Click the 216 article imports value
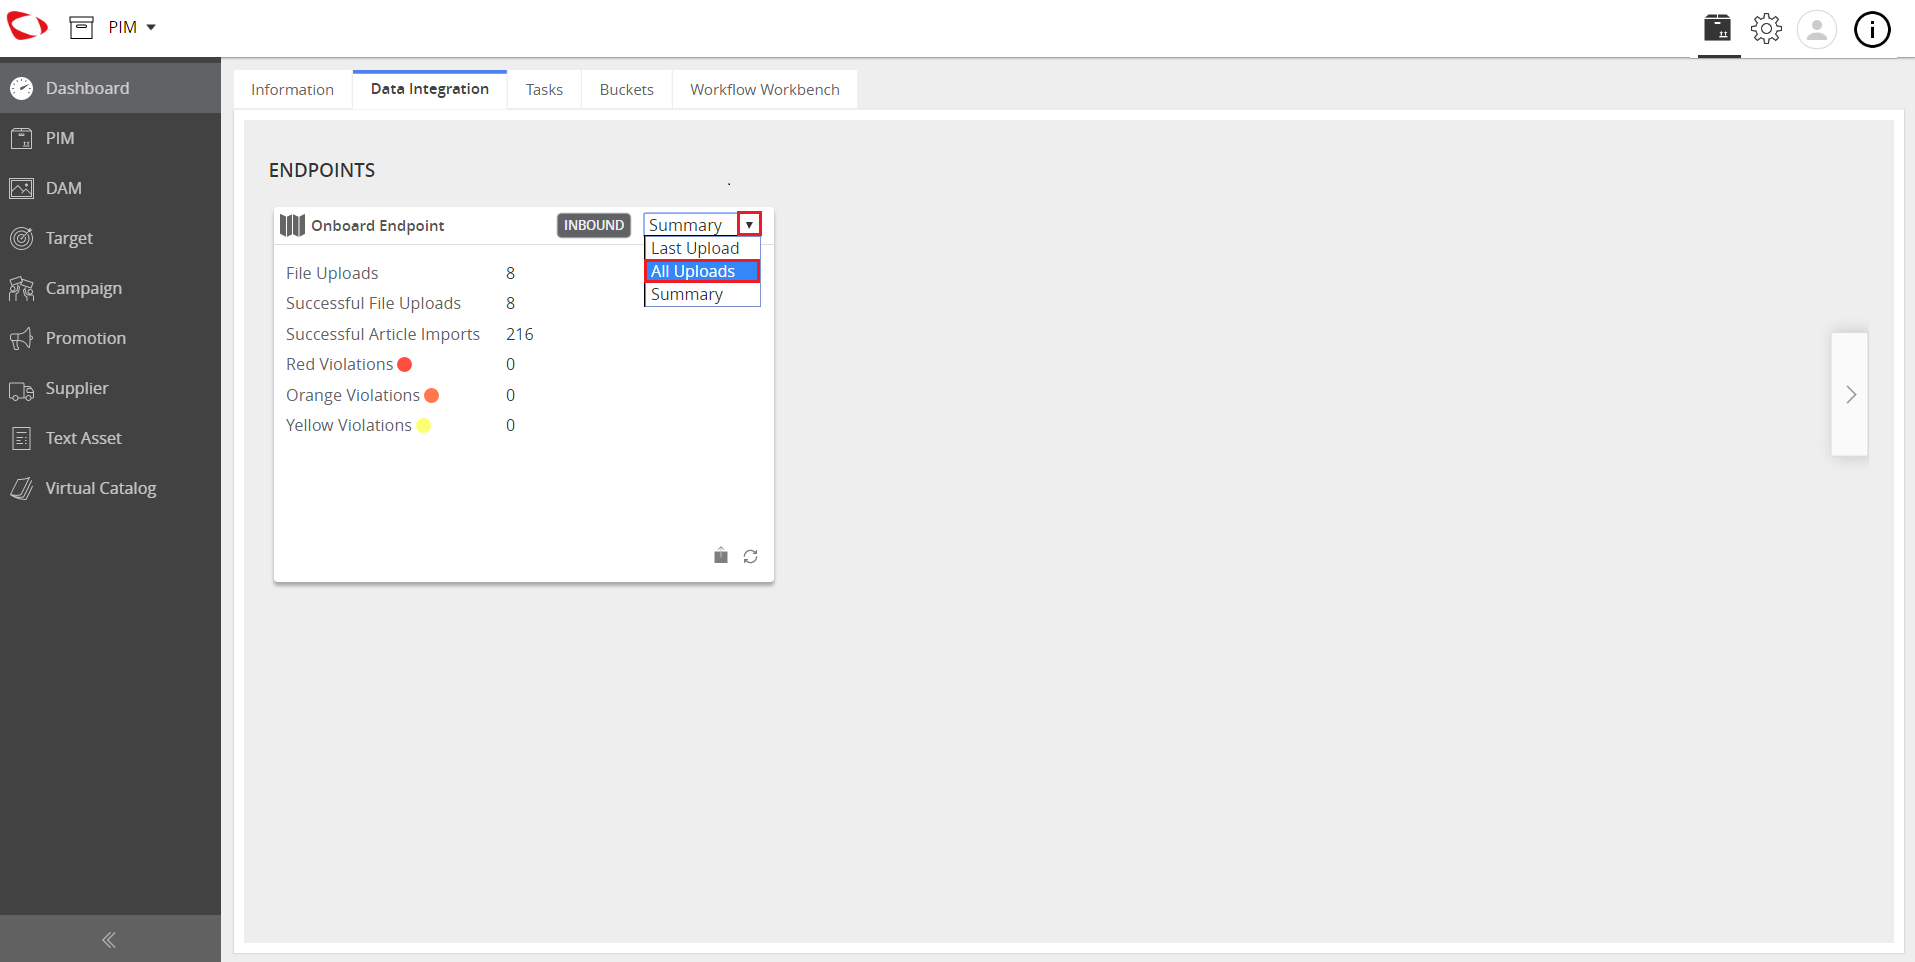This screenshot has width=1915, height=962. click(x=520, y=334)
